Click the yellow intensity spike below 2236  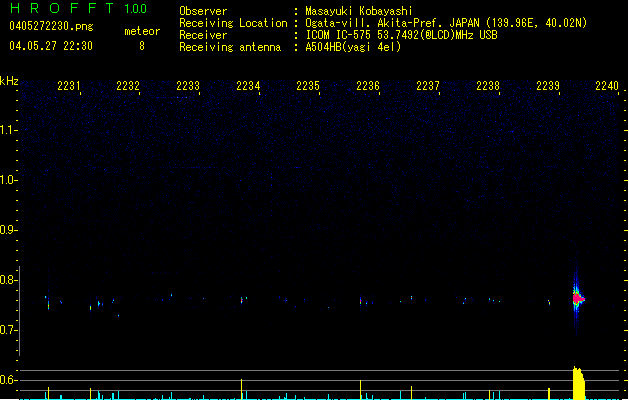(360, 390)
